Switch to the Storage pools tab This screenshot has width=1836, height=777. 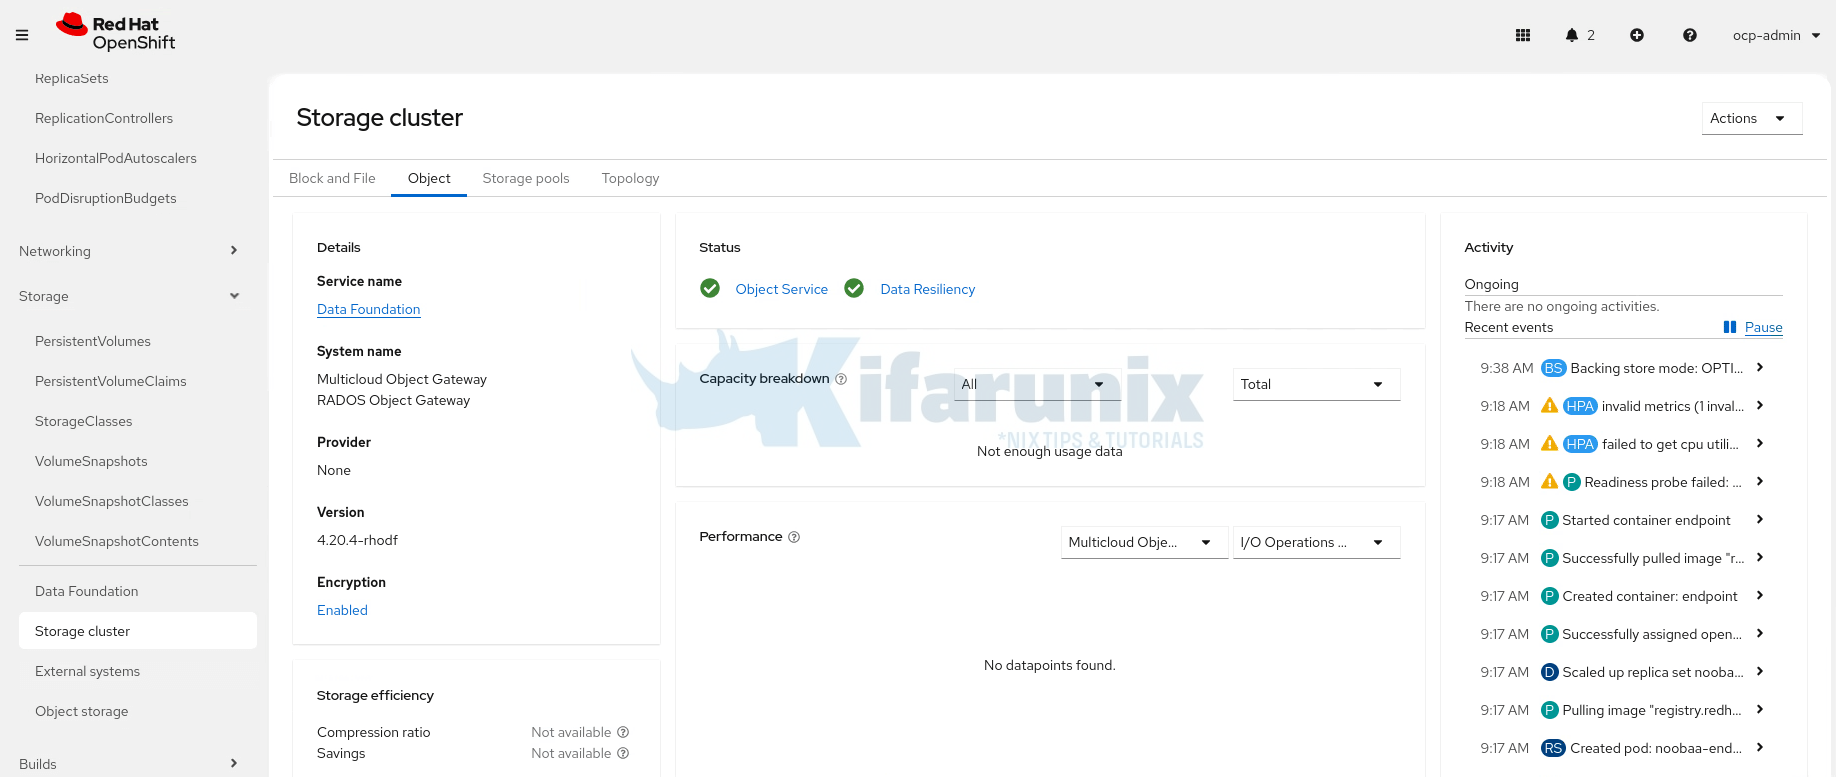pos(526,178)
